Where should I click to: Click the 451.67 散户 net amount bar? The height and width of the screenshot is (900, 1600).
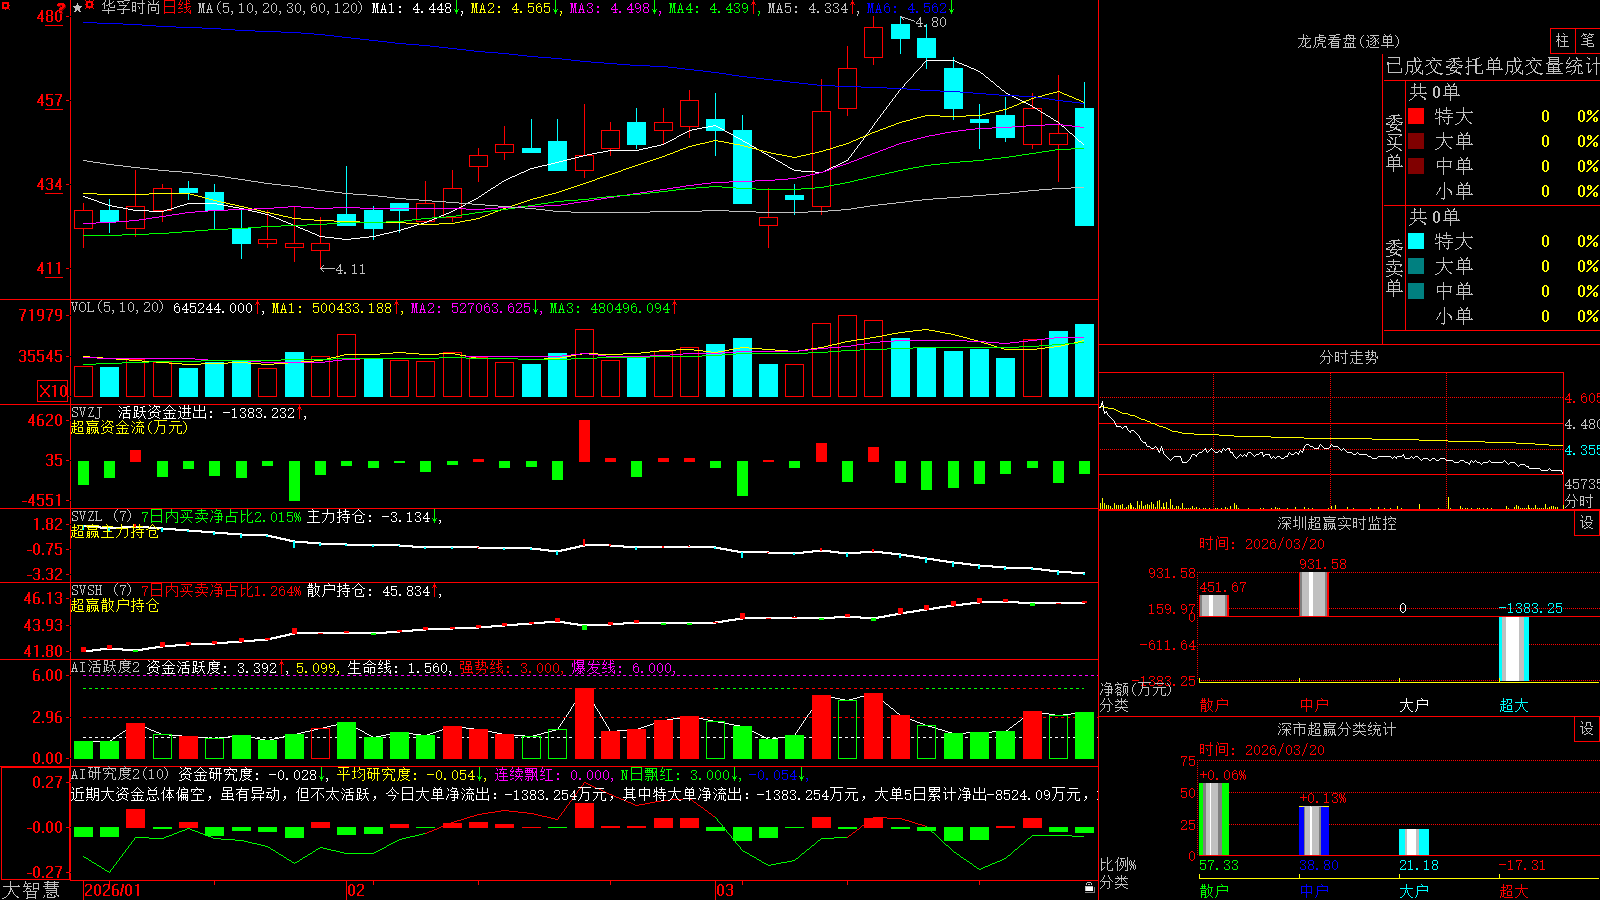click(x=1214, y=605)
